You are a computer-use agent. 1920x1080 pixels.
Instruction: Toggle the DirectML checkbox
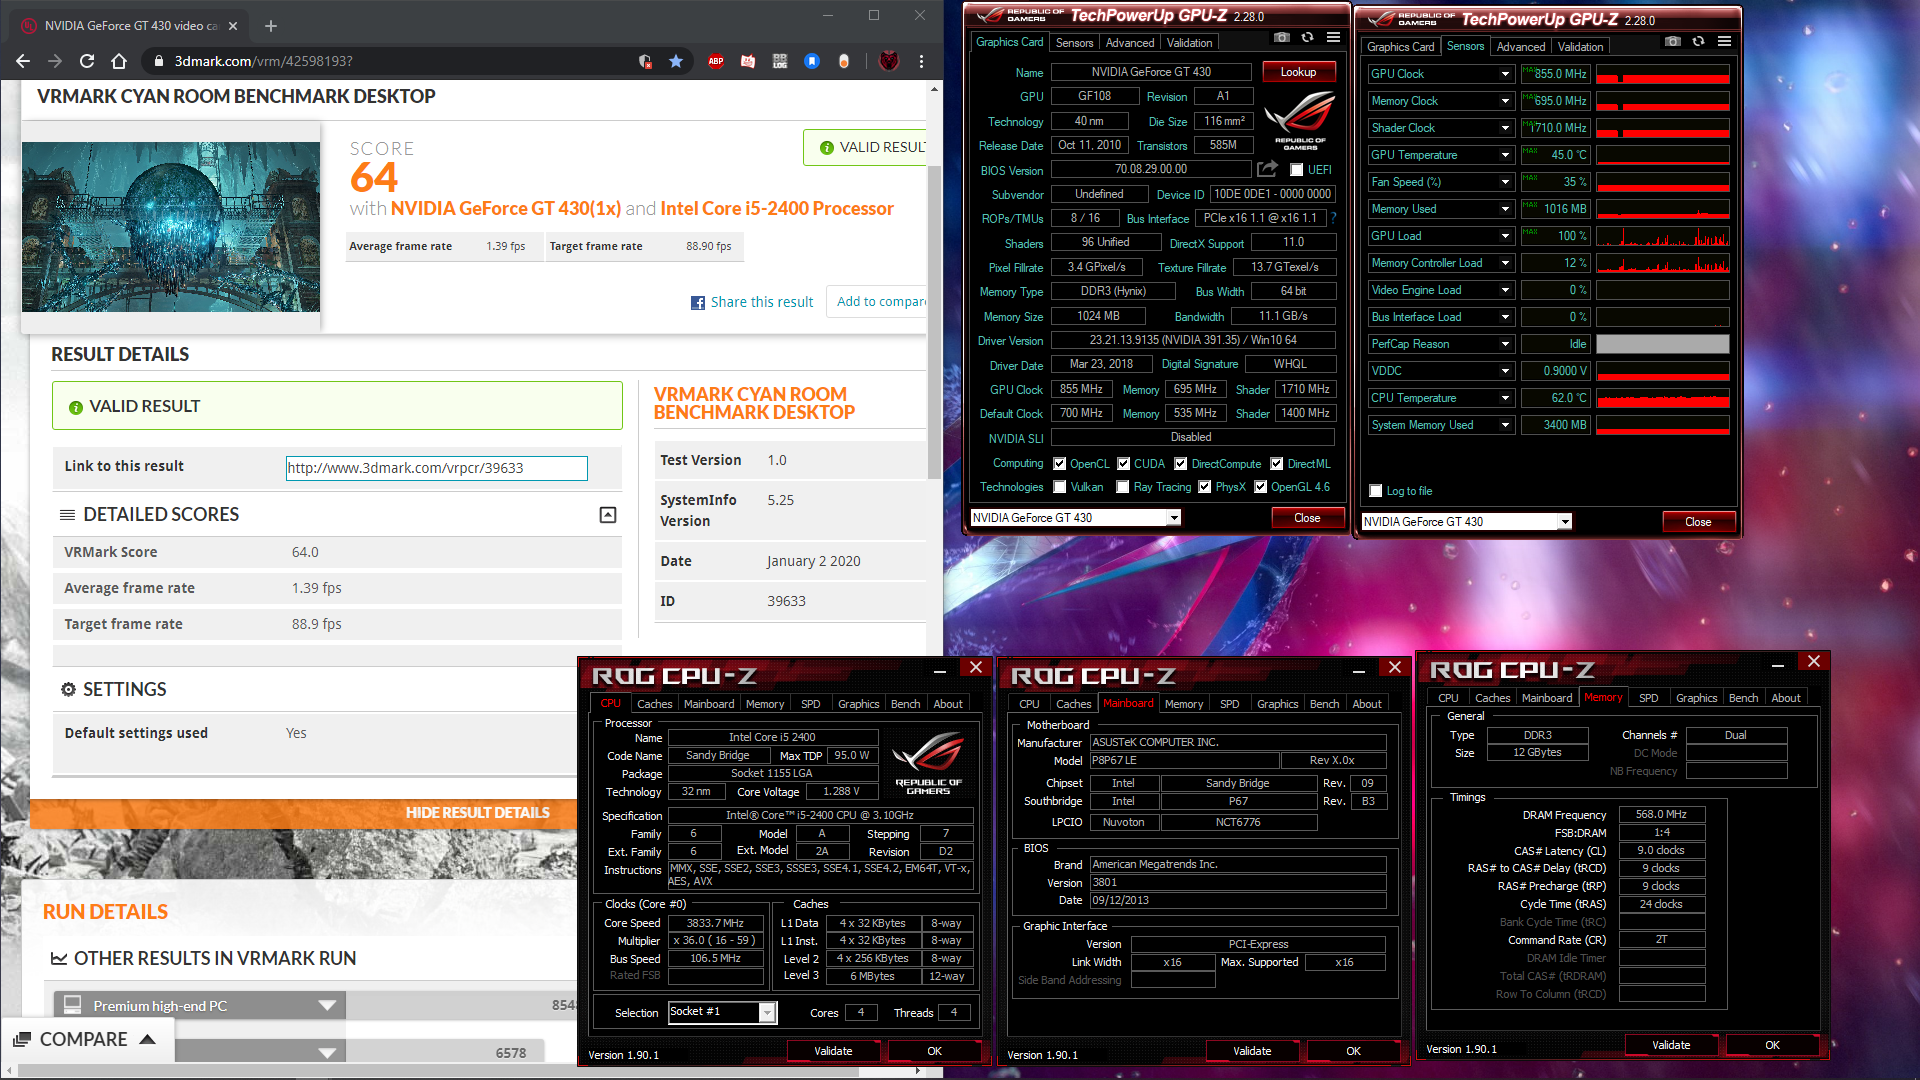[1276, 464]
